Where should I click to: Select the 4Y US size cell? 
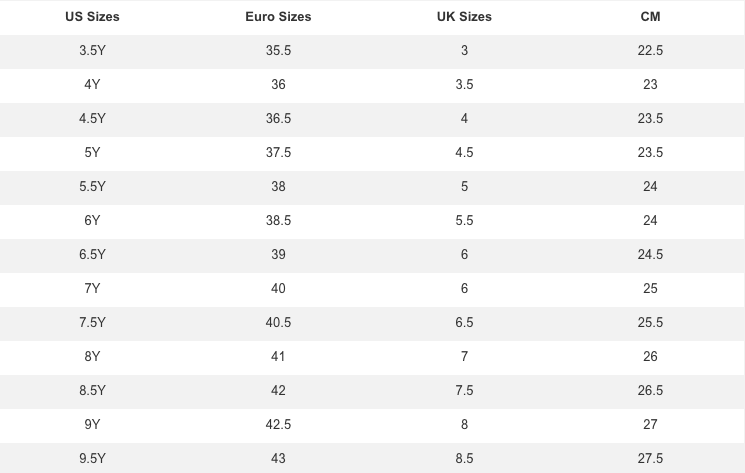[92, 85]
